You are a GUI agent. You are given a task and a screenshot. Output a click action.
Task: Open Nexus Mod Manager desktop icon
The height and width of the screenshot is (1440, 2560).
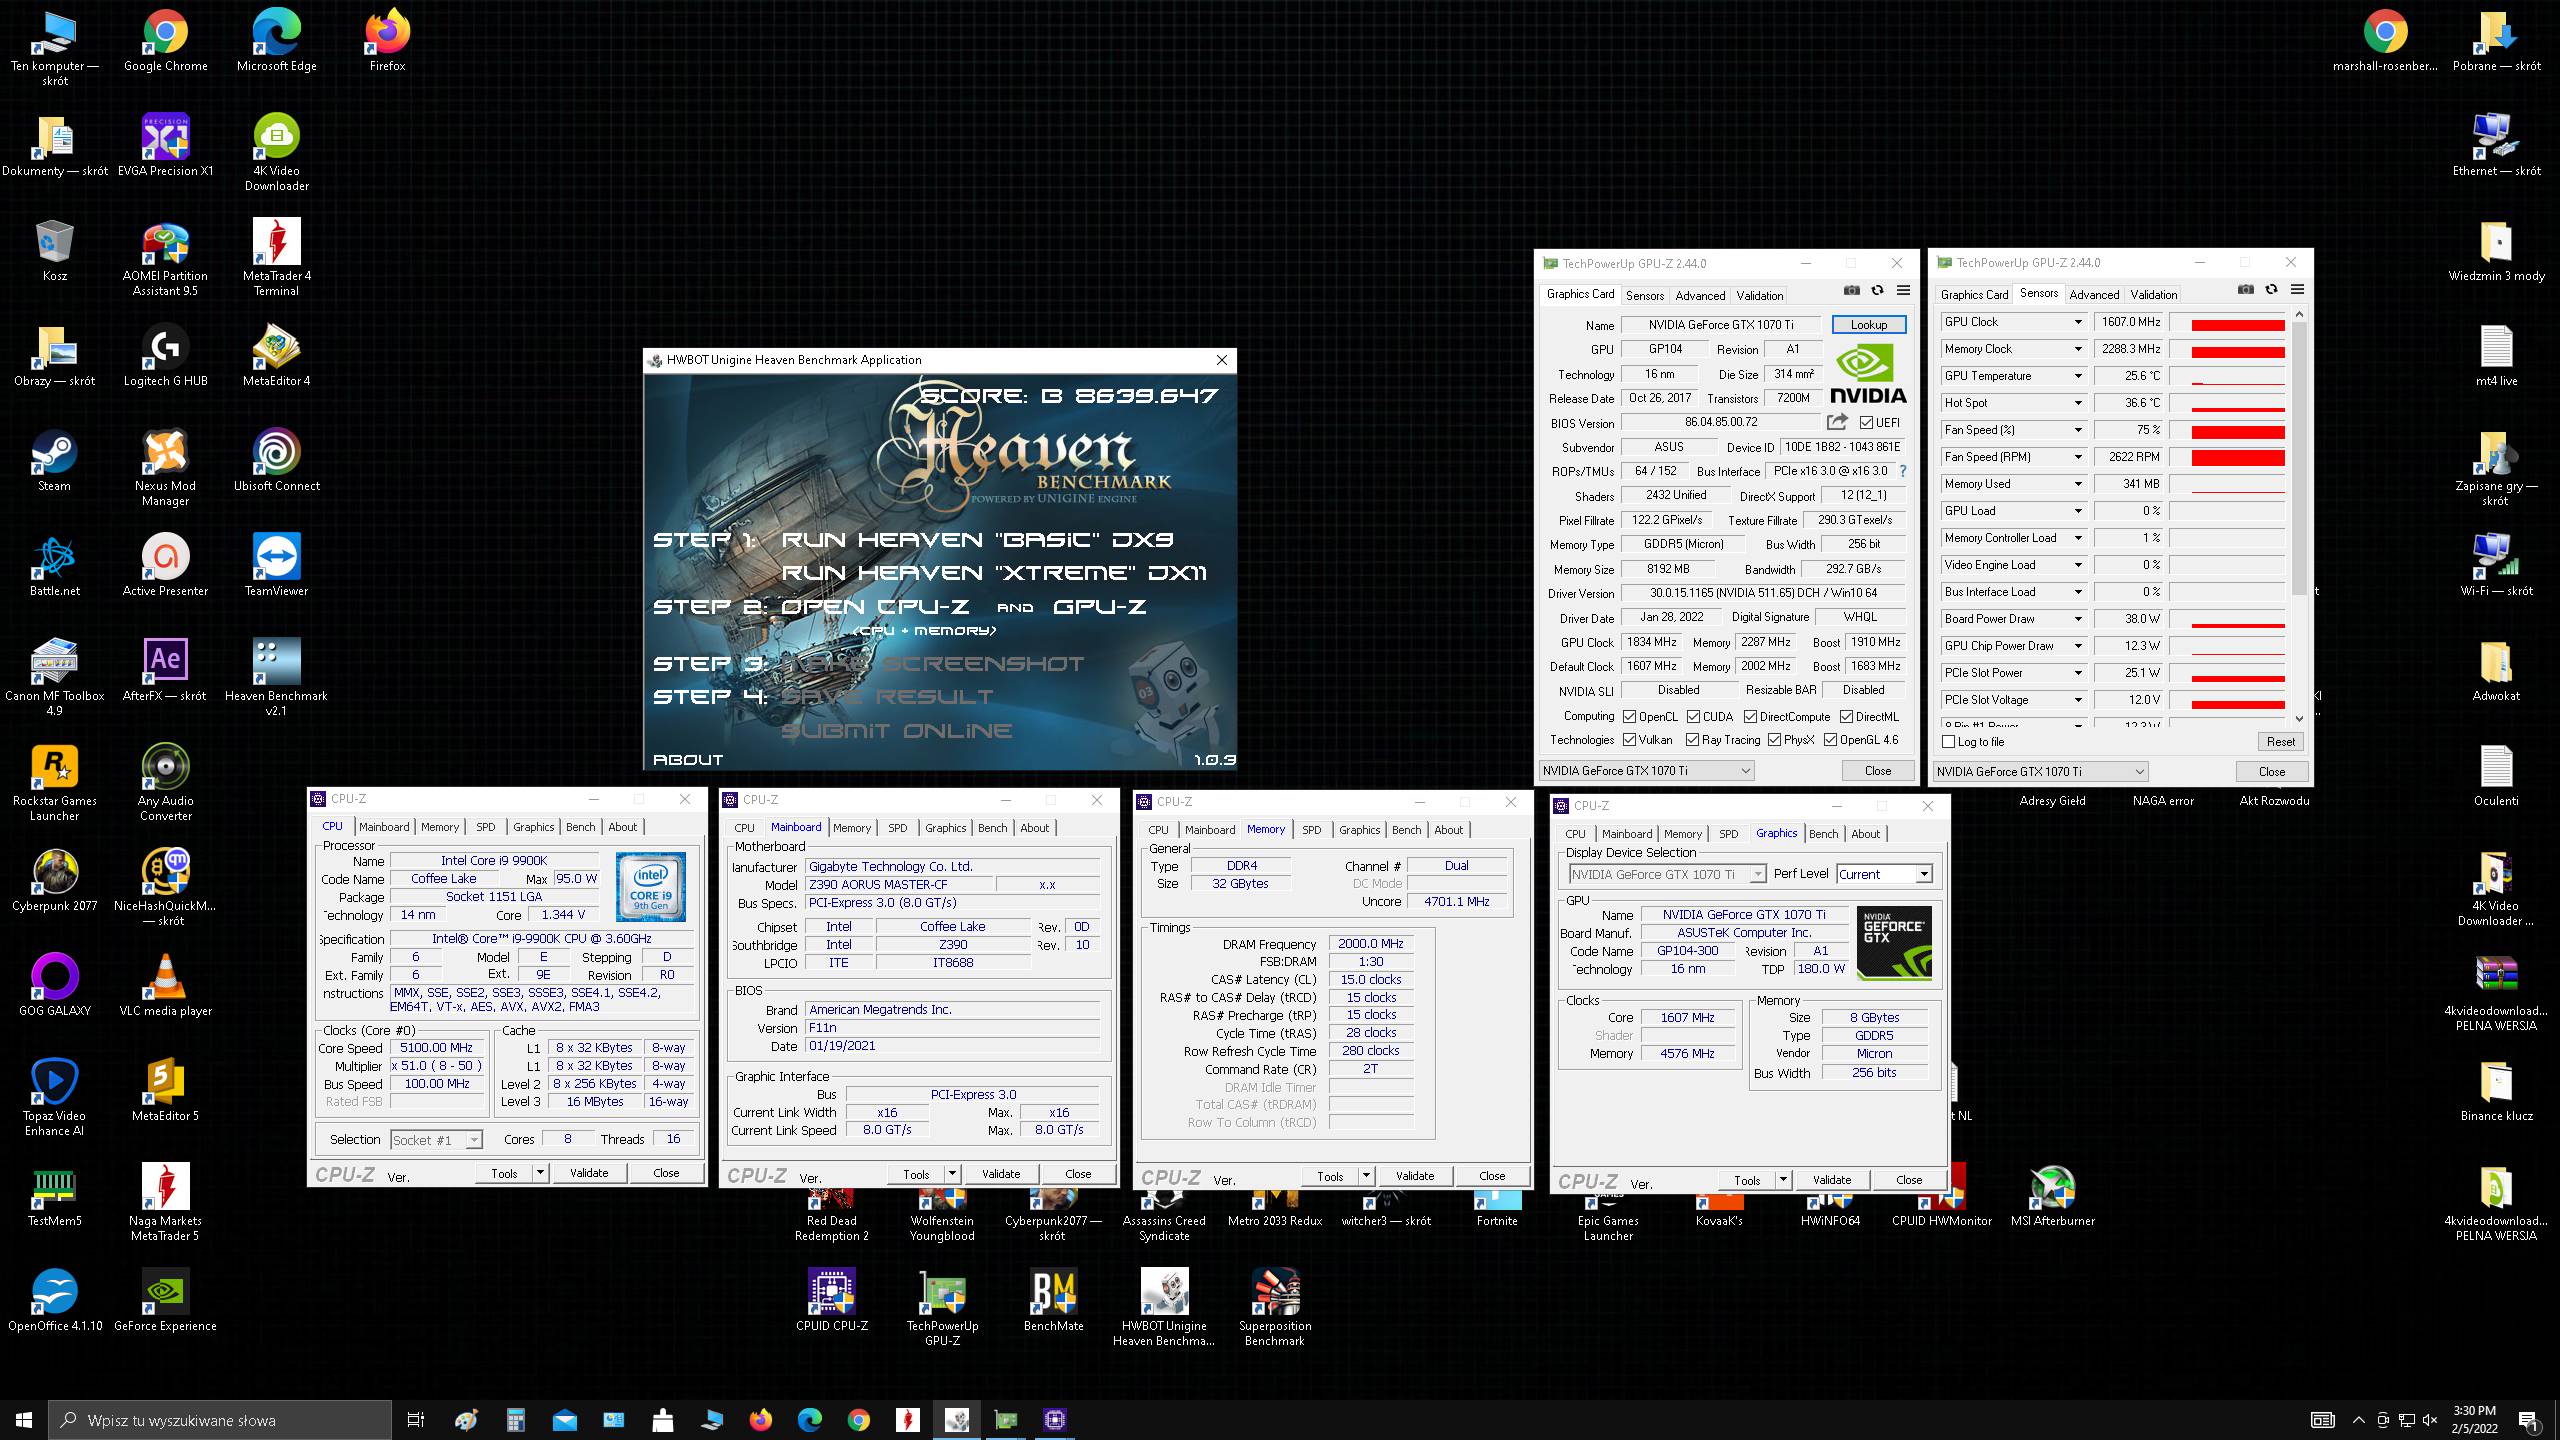tap(165, 468)
